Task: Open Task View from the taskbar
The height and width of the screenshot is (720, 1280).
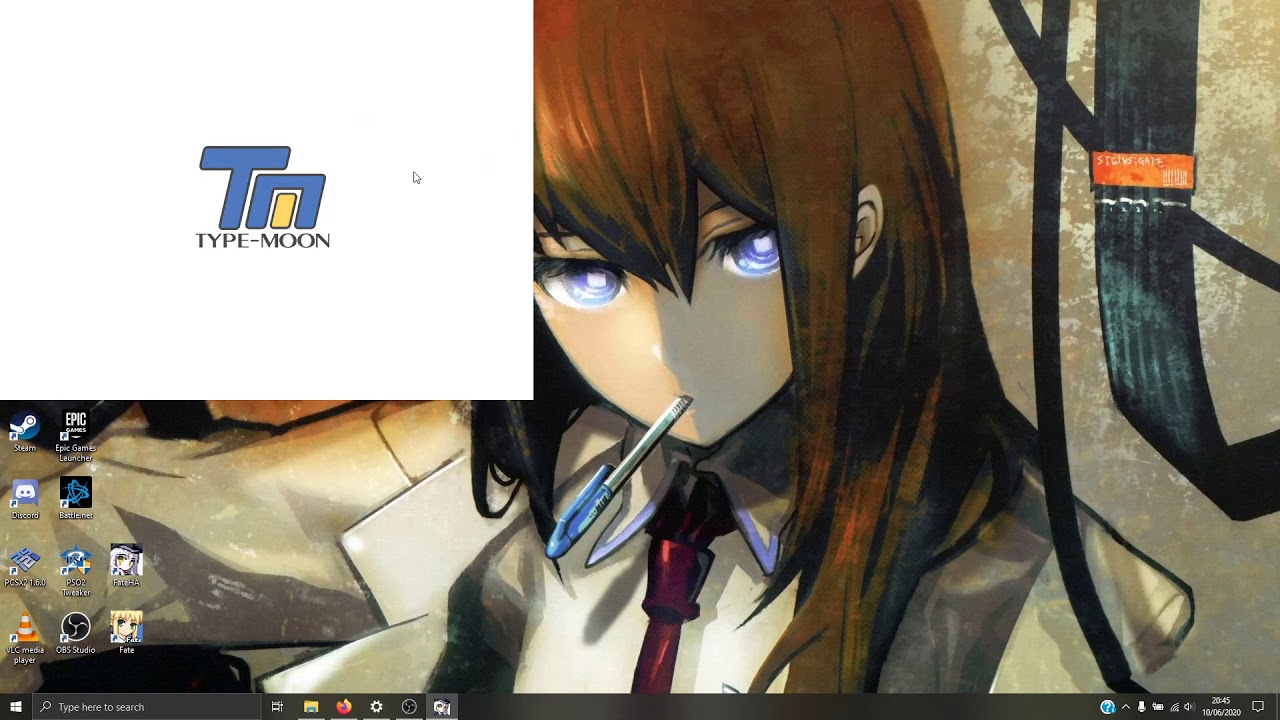Action: coord(277,707)
